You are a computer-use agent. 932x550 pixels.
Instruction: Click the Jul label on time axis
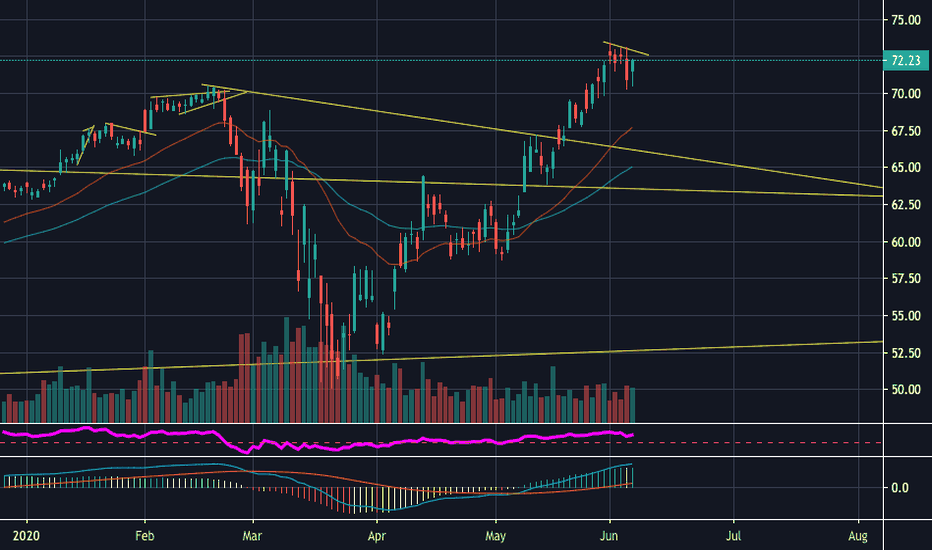733,536
